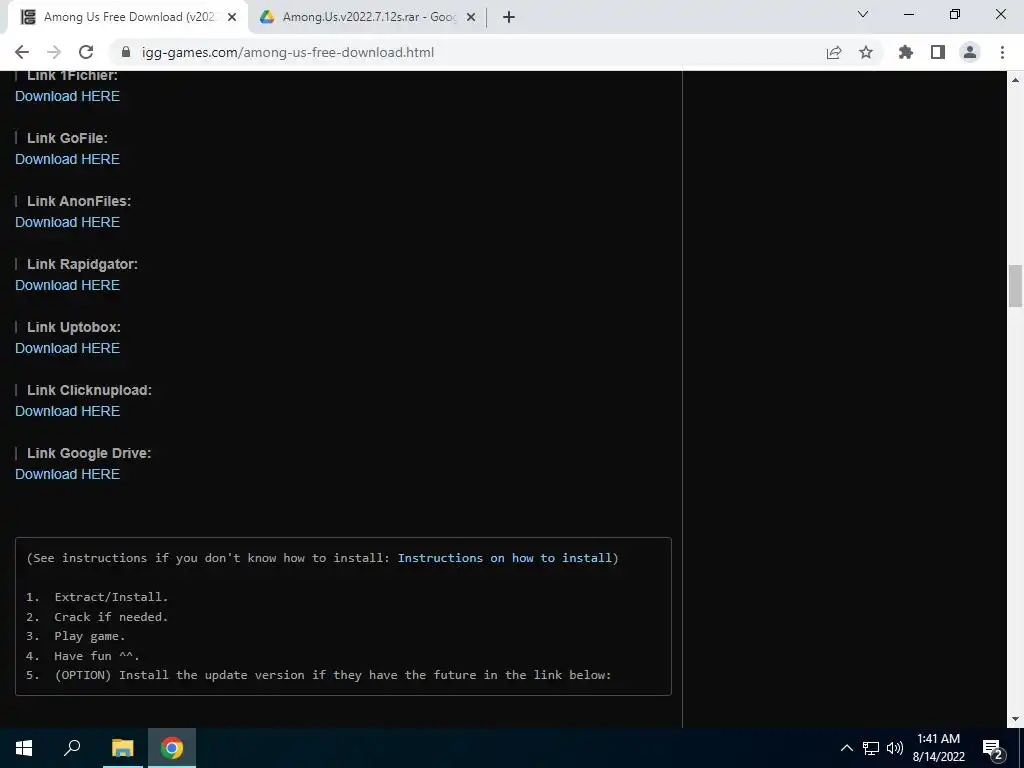1024x768 pixels.
Task: Select the 'Play game.' step text
Action: (x=89, y=636)
